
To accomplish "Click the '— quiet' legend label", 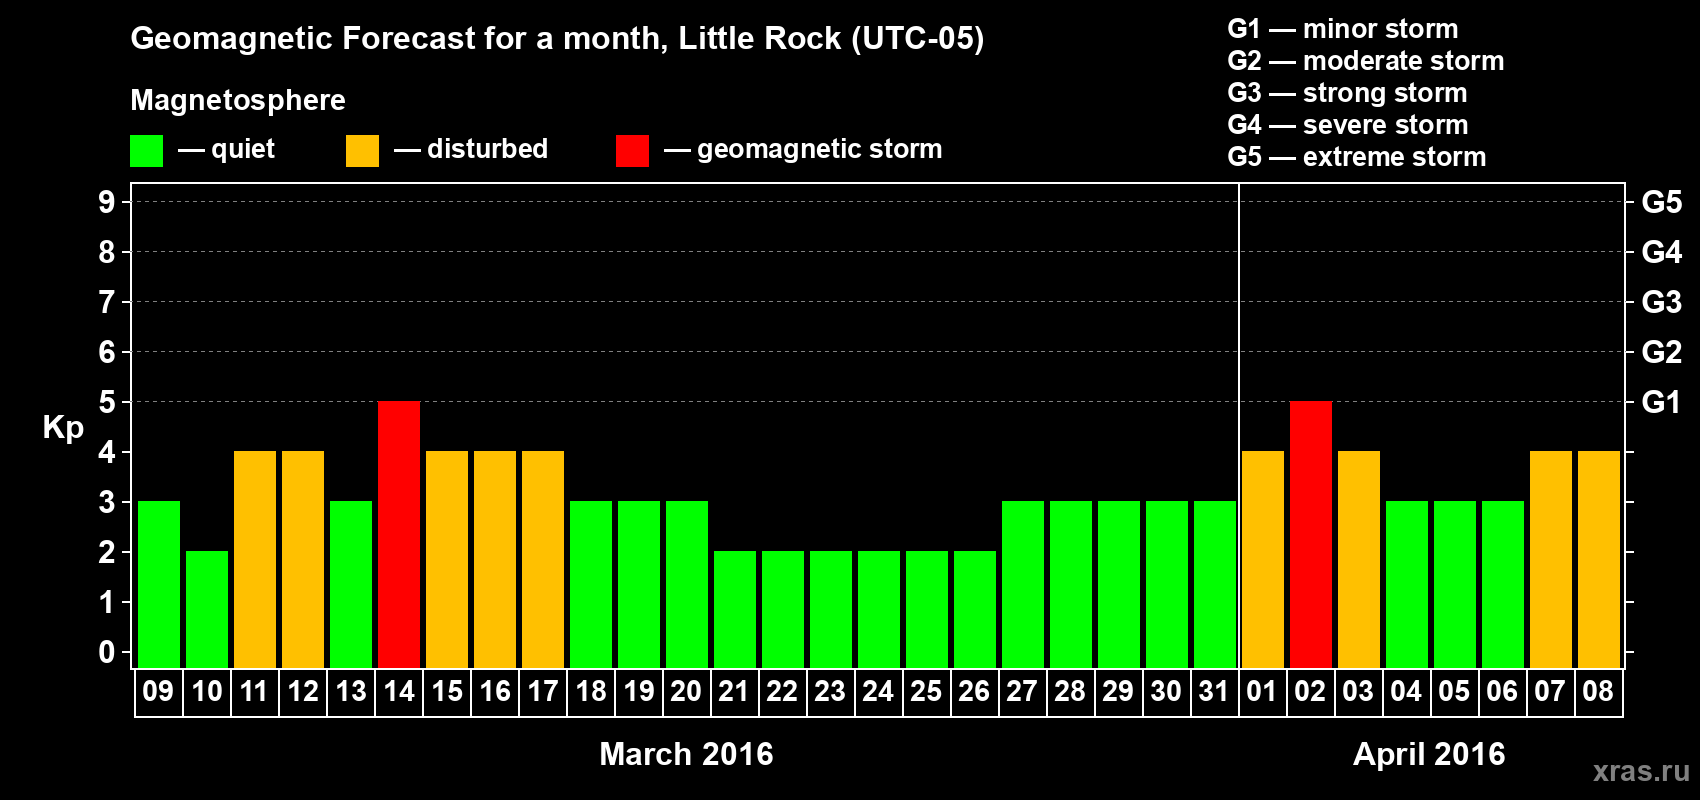I will click(226, 150).
